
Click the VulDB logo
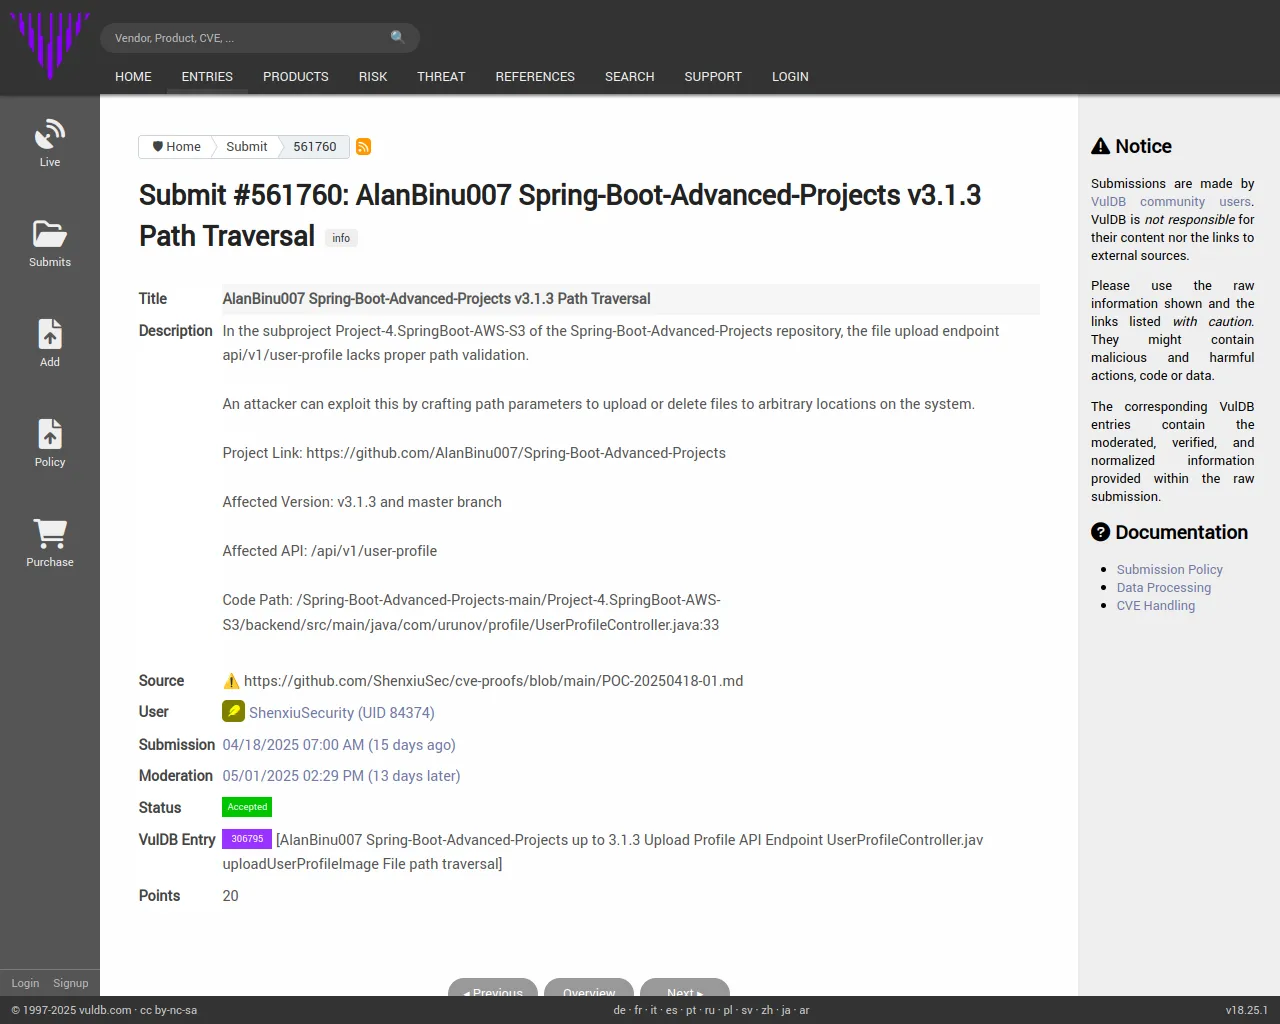[50, 45]
